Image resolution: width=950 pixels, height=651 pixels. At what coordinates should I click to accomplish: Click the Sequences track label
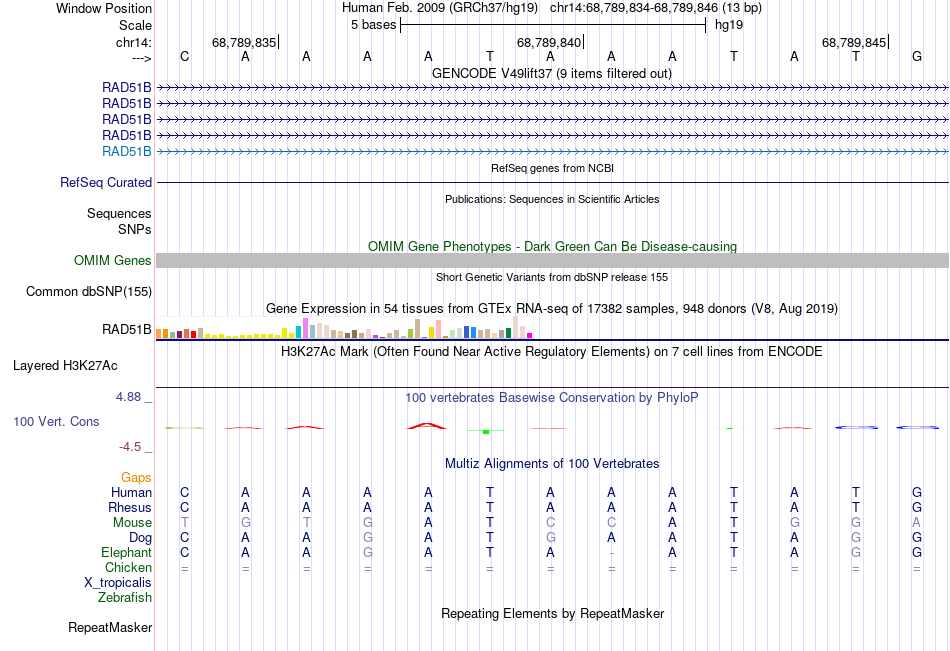(x=119, y=213)
